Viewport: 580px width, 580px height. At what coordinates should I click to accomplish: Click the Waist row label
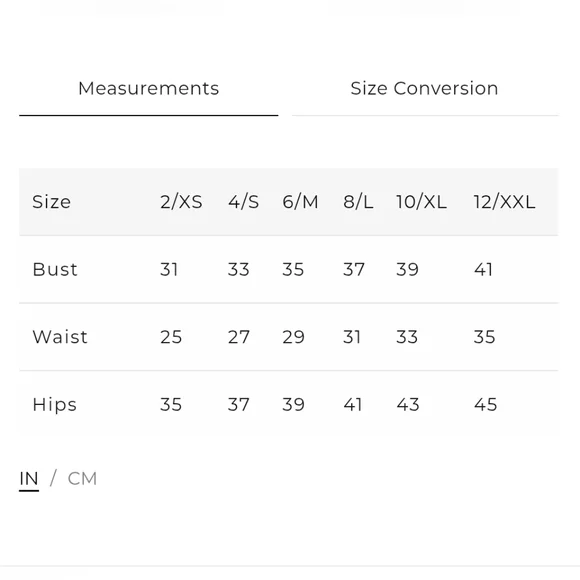[x=60, y=337]
